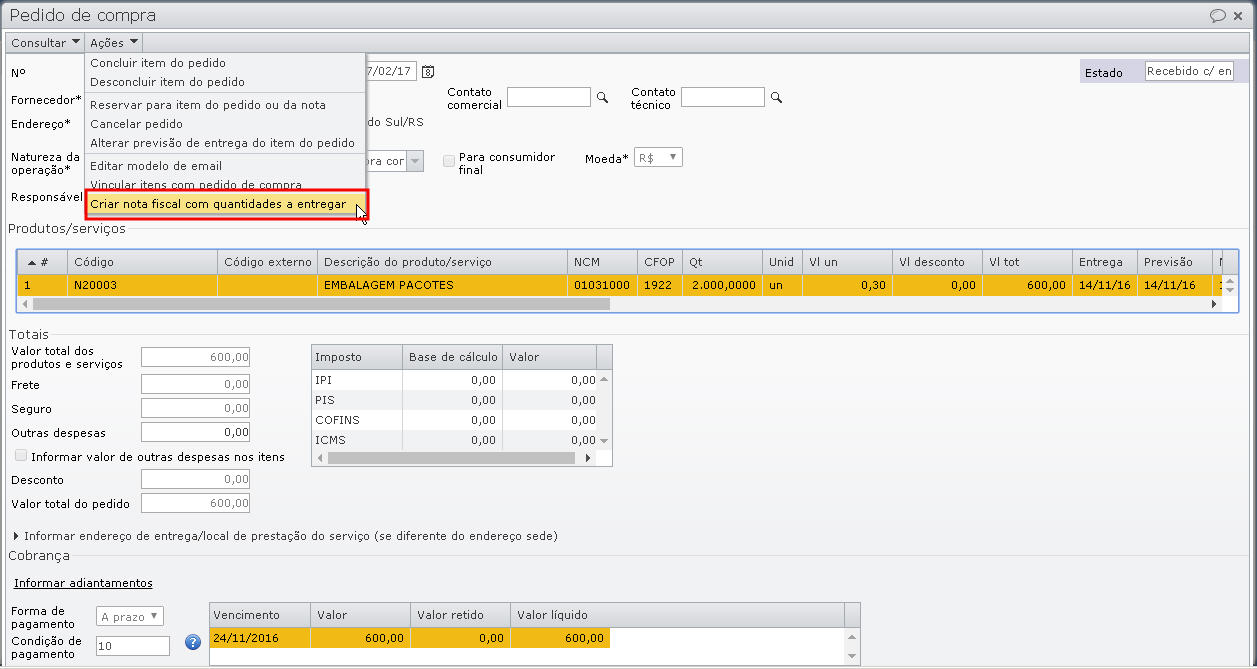Screen dimensions: 1257x669
Task: Click the Informar adiantamentos link
Action: click(x=83, y=583)
